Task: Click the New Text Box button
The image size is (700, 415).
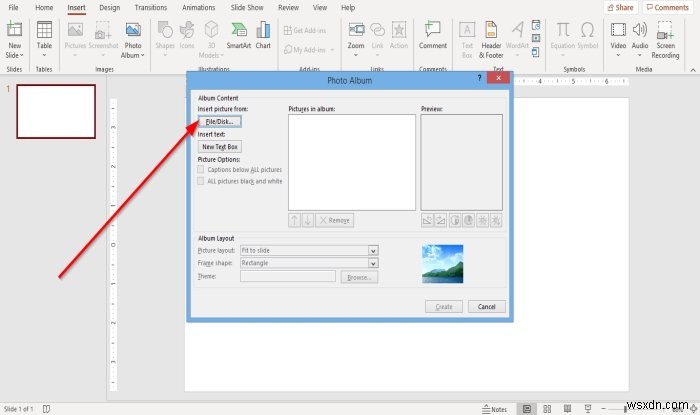Action: pyautogui.click(x=220, y=147)
